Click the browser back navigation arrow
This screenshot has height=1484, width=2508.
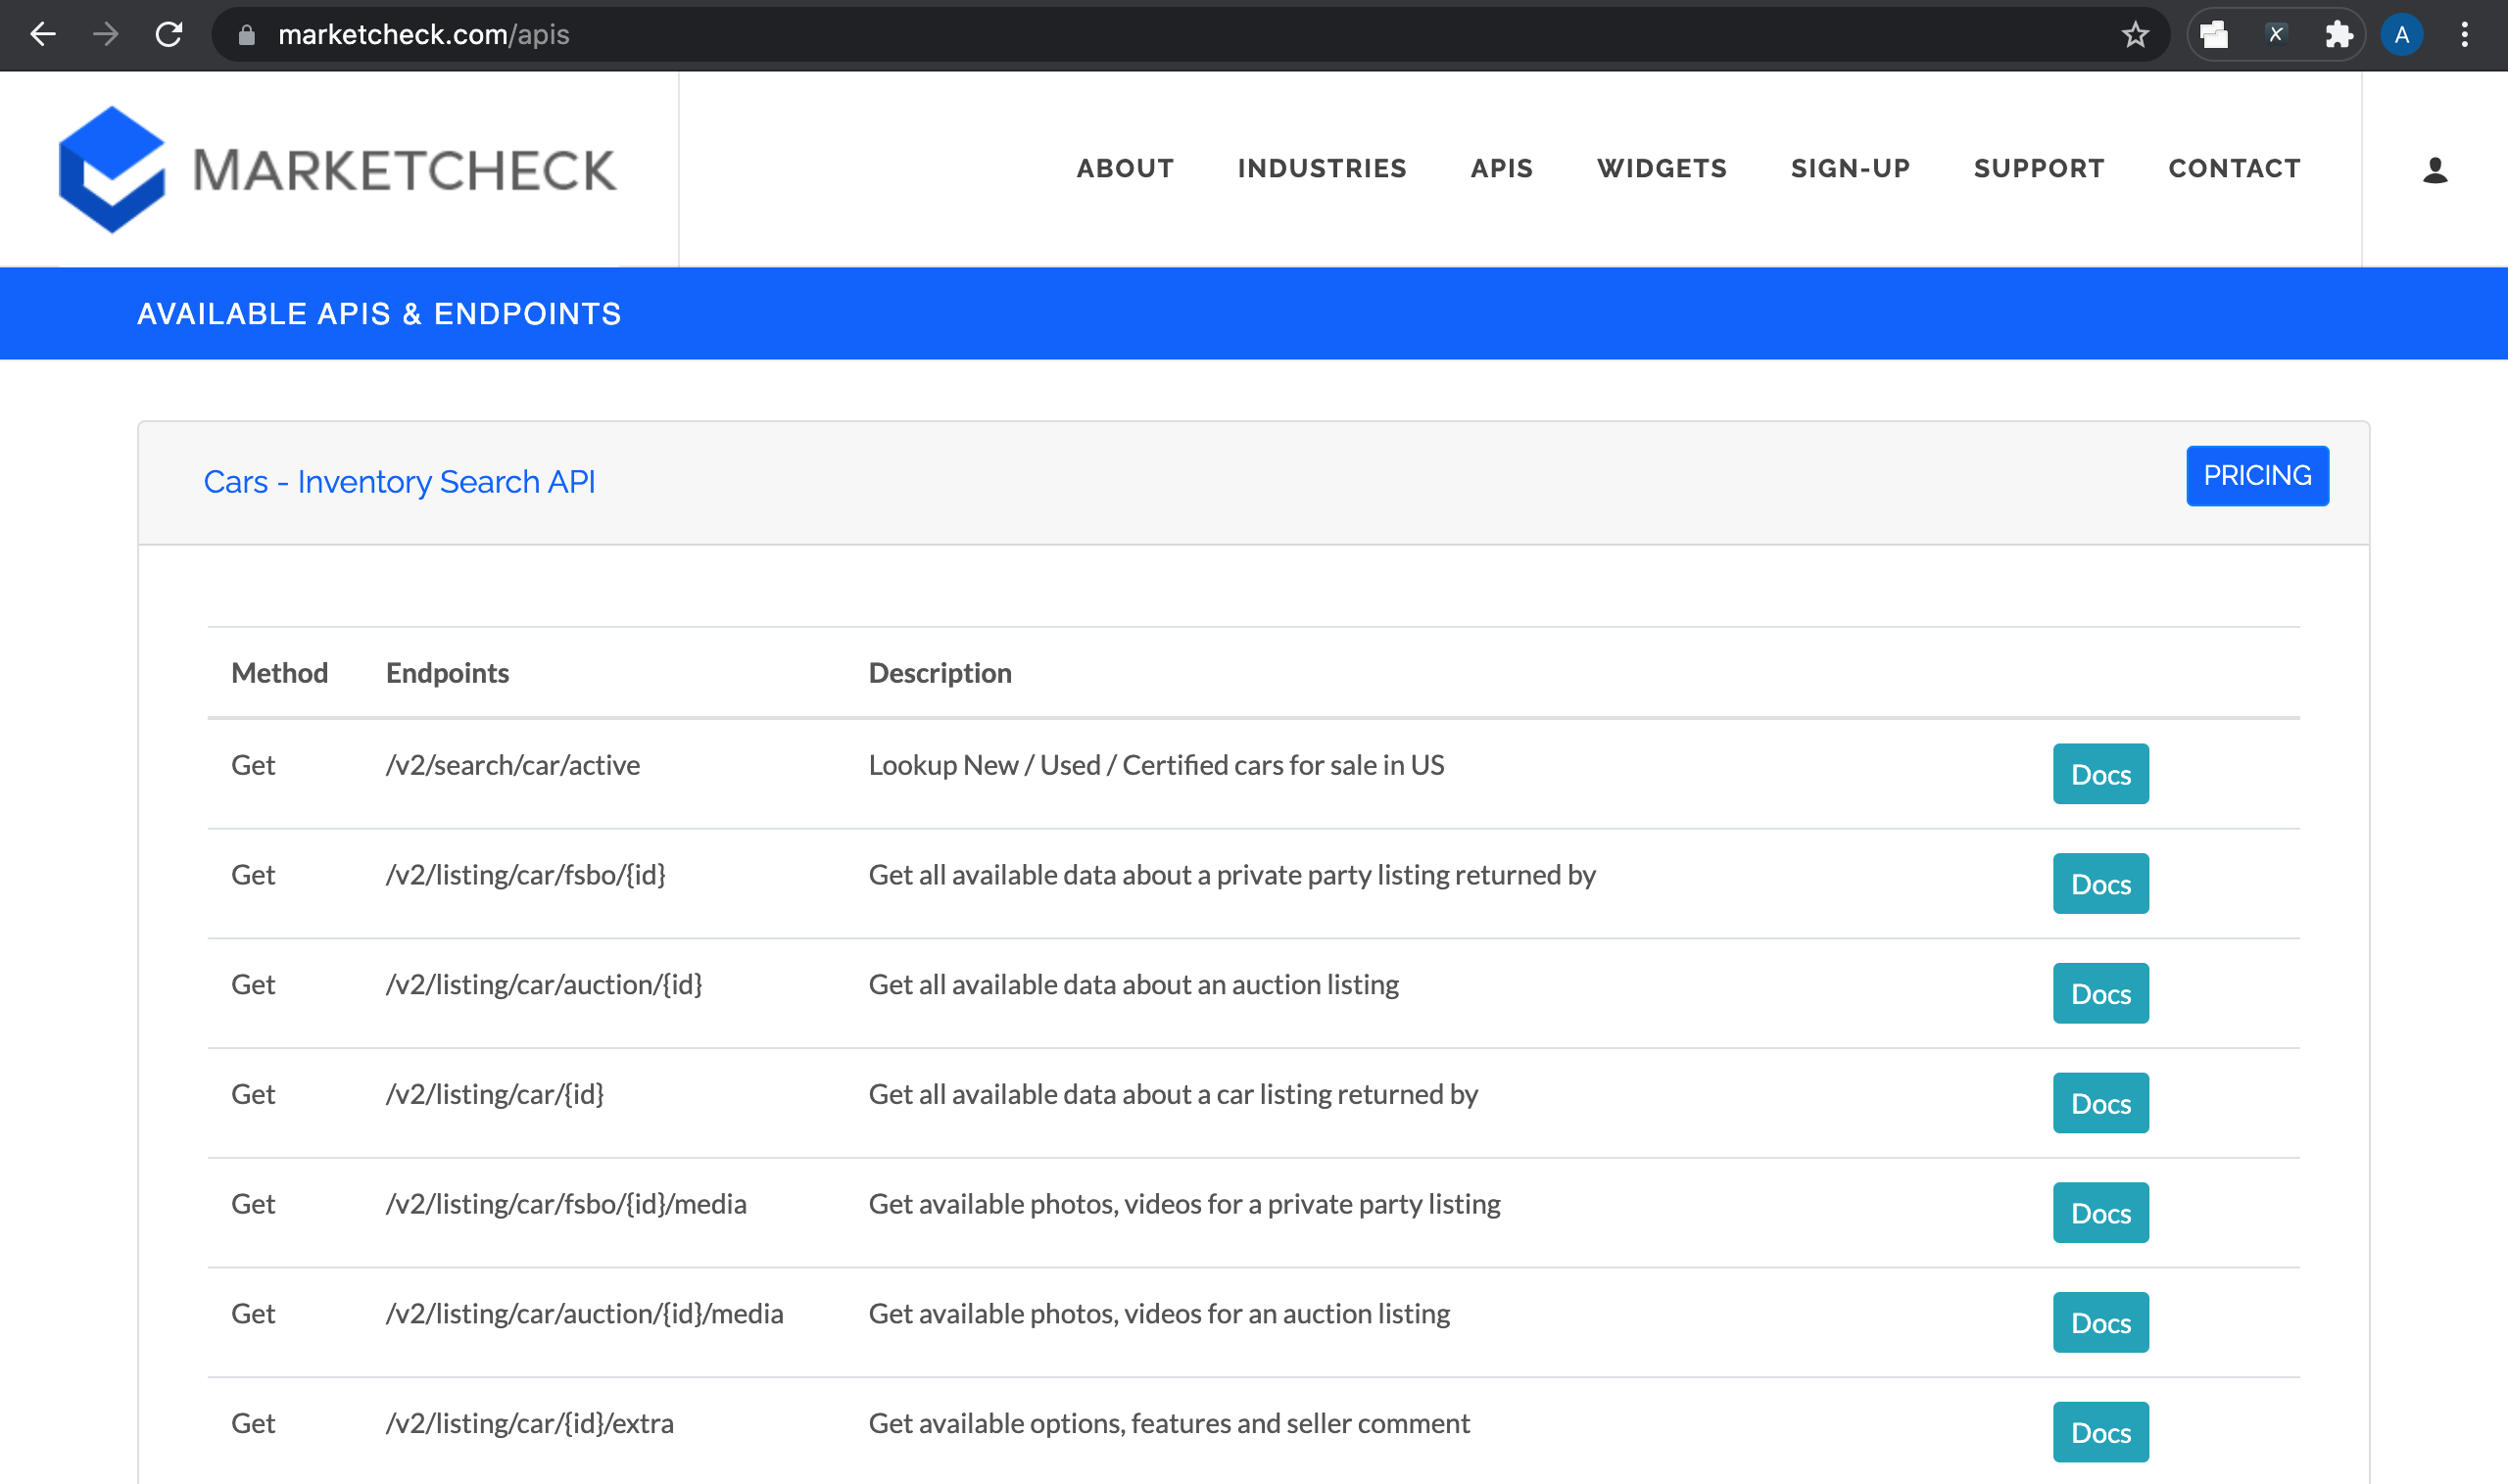(x=42, y=34)
